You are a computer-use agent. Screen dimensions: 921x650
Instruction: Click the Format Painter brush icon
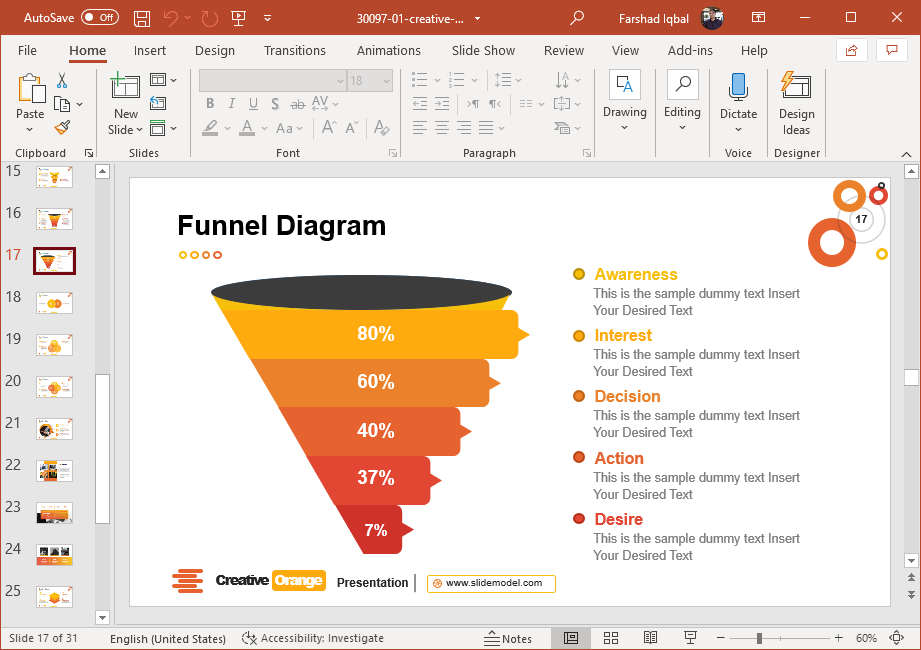pos(62,128)
